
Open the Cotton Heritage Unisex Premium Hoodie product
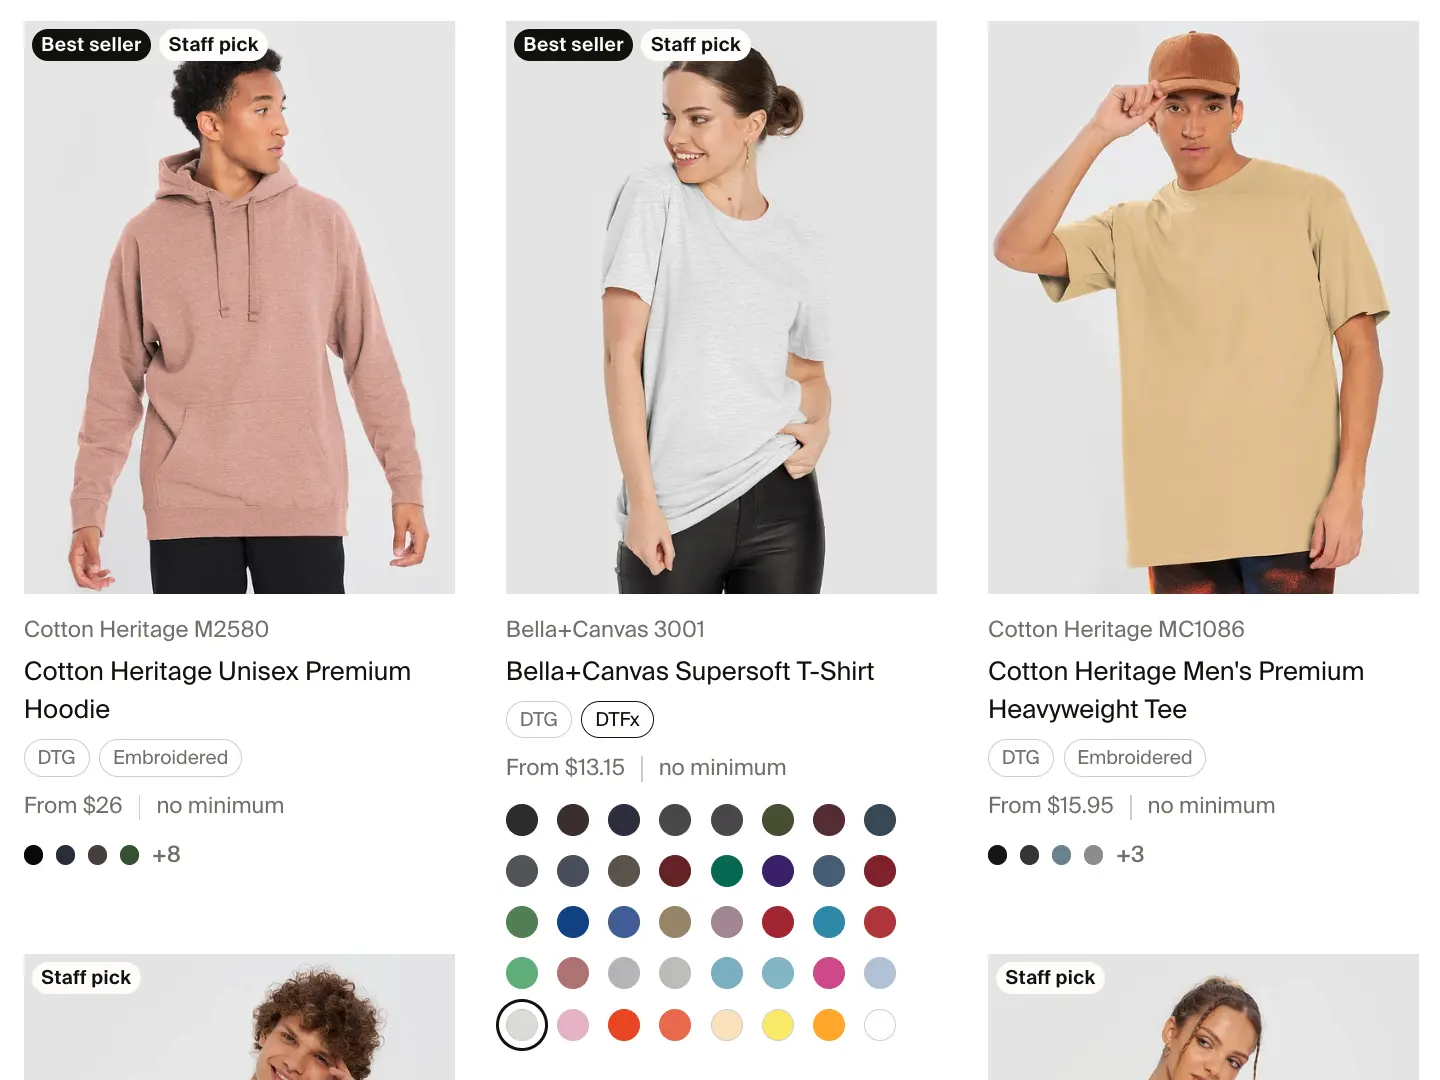point(217,690)
